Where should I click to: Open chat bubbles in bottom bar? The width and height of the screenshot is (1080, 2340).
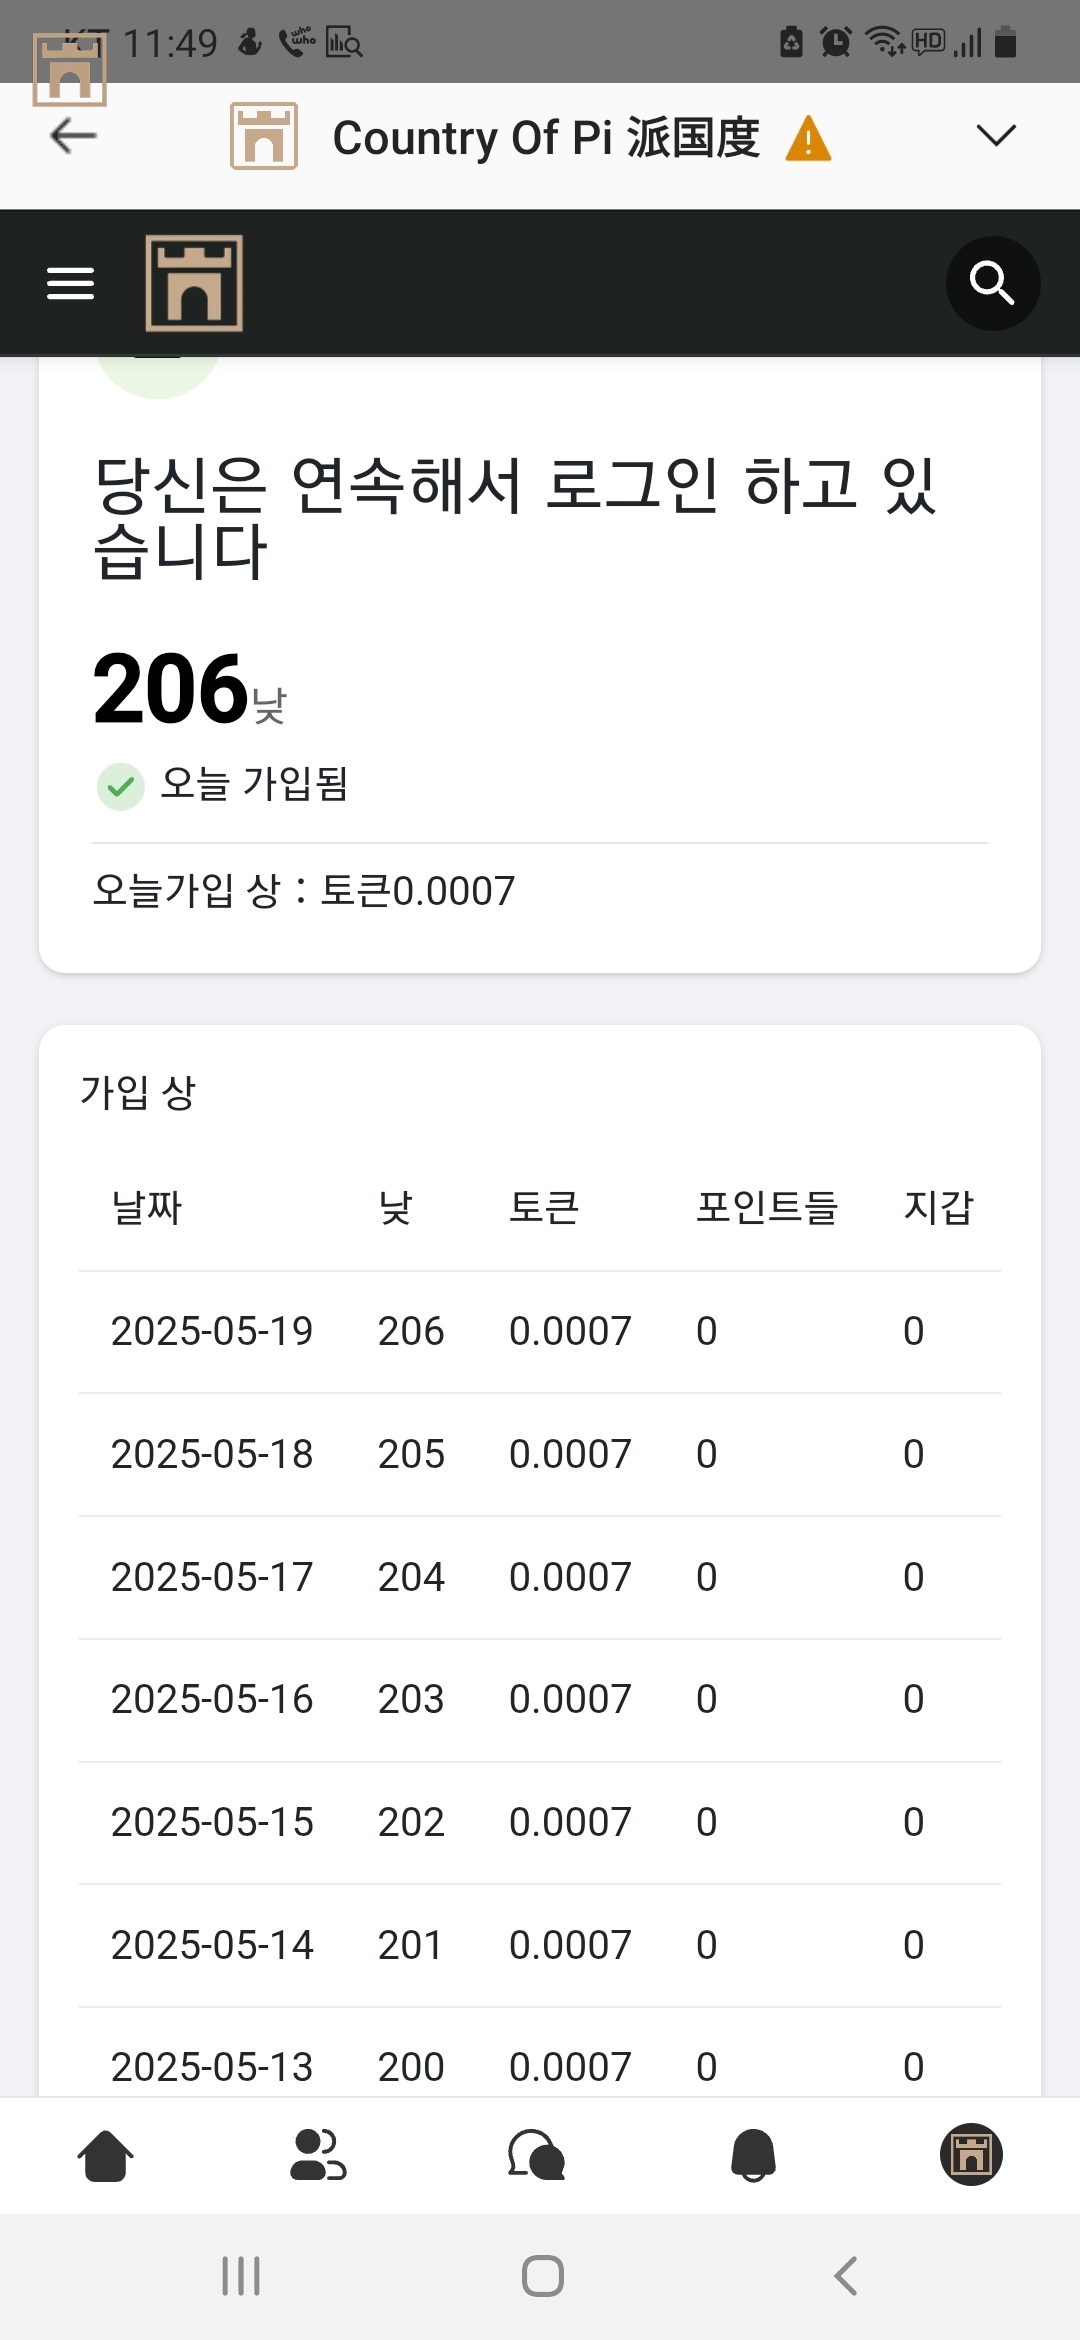pos(536,2155)
